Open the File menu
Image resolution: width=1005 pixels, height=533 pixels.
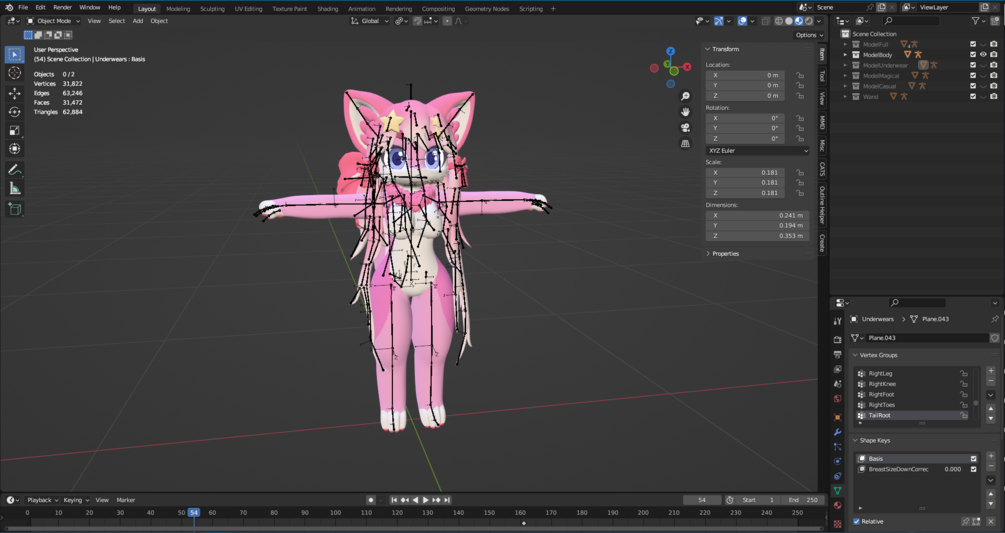coord(23,8)
